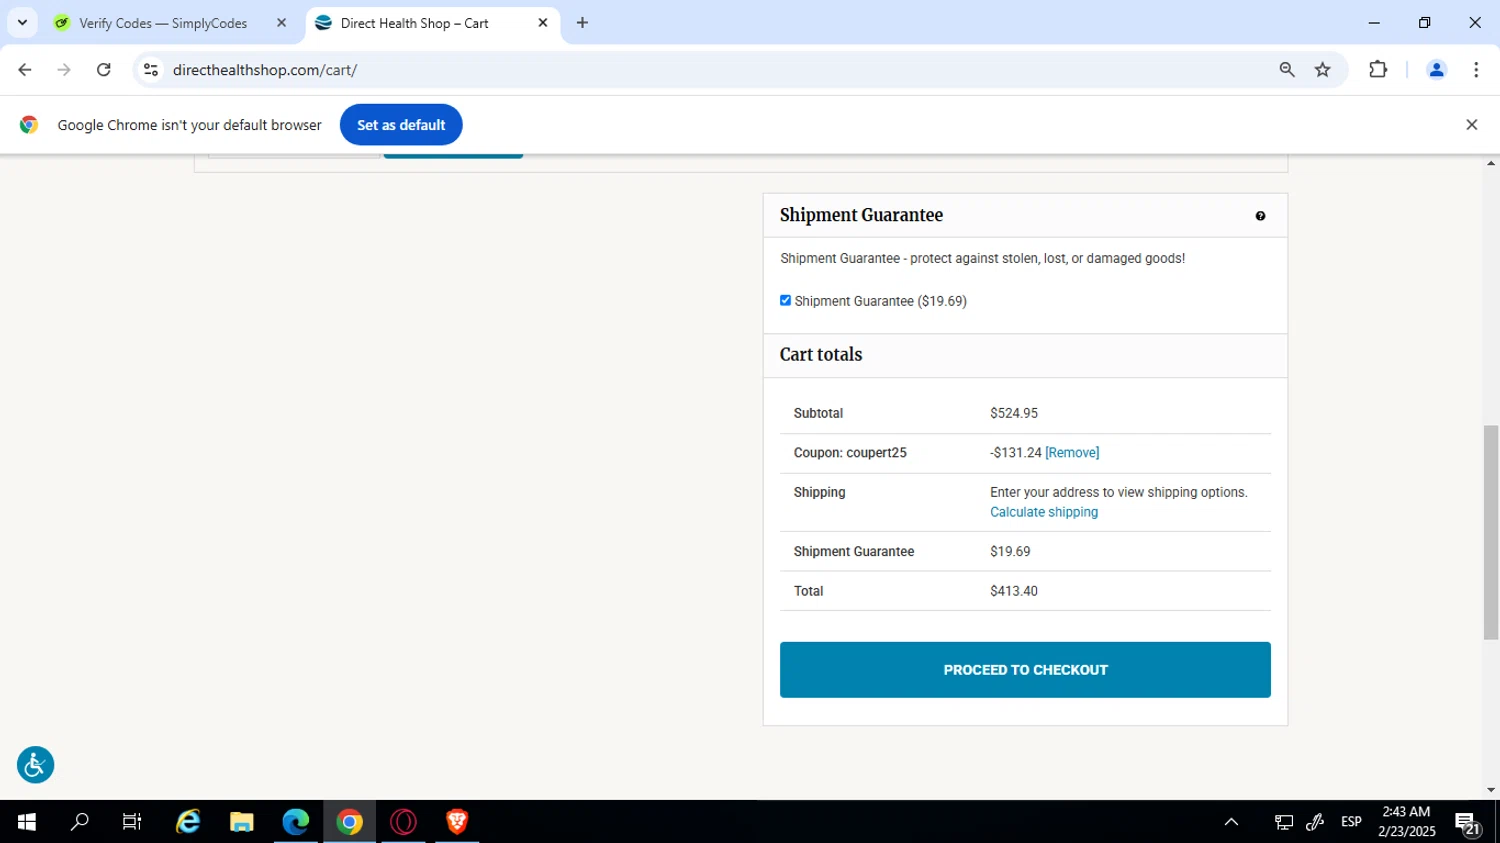Image resolution: width=1500 pixels, height=843 pixels.
Task: Open the Windows Start menu
Action: click(x=27, y=822)
